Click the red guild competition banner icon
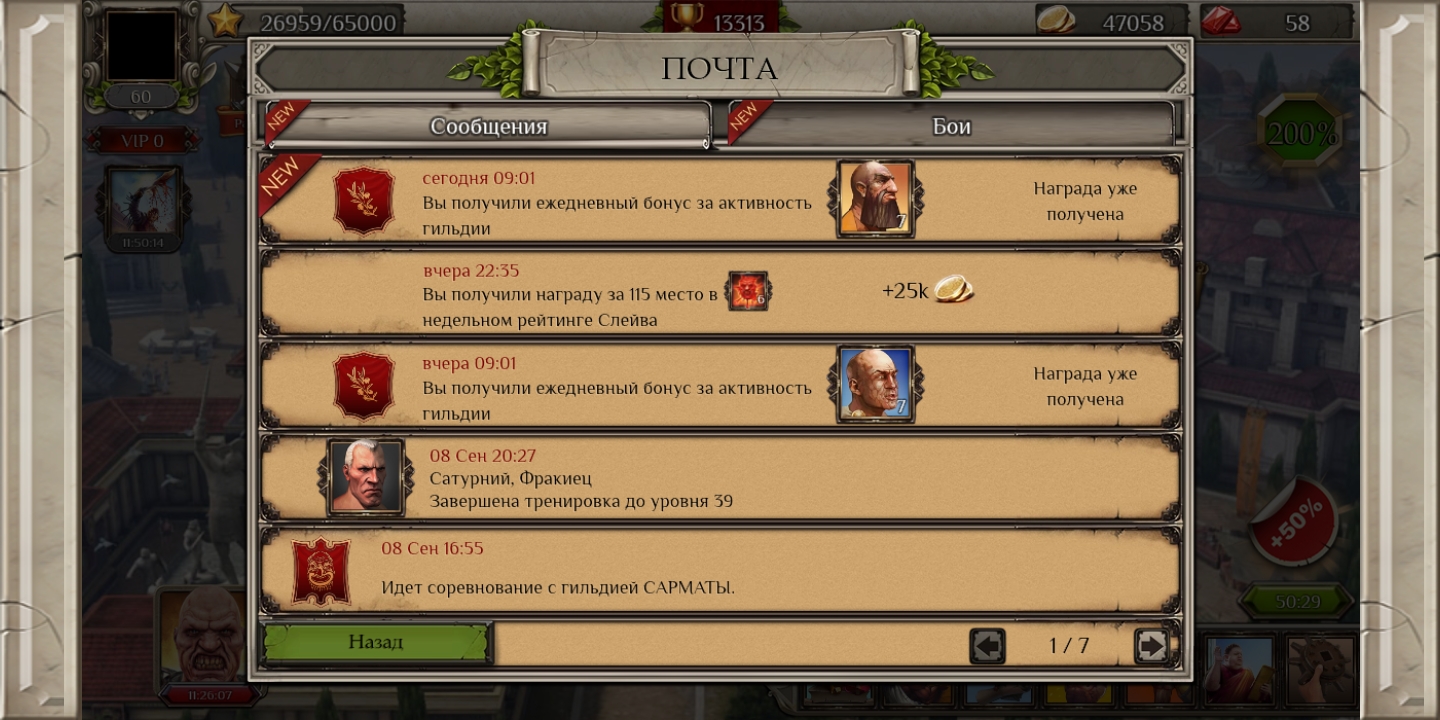This screenshot has height=720, width=1440. coord(321,571)
